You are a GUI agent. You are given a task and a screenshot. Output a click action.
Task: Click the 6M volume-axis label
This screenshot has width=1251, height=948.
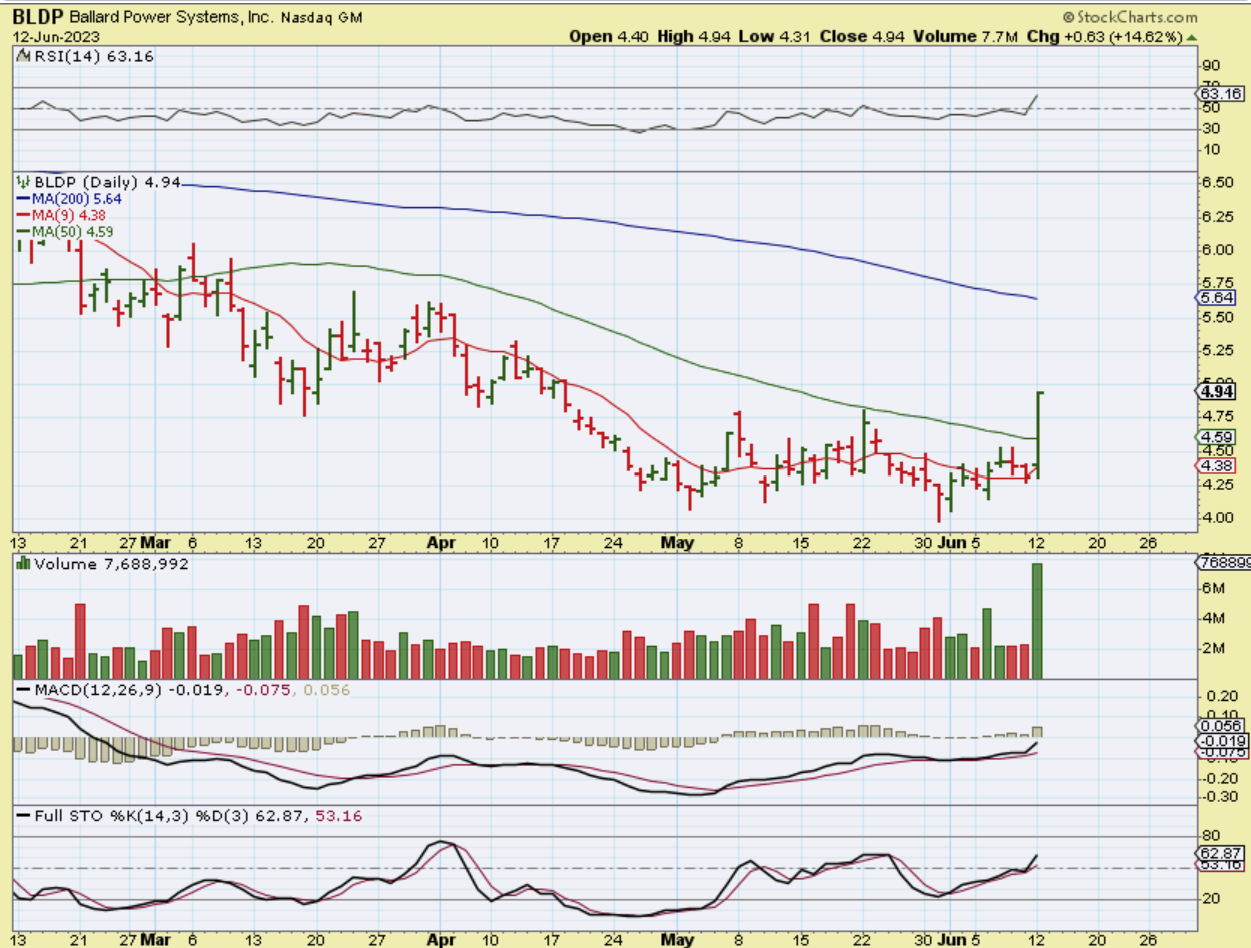[1213, 588]
